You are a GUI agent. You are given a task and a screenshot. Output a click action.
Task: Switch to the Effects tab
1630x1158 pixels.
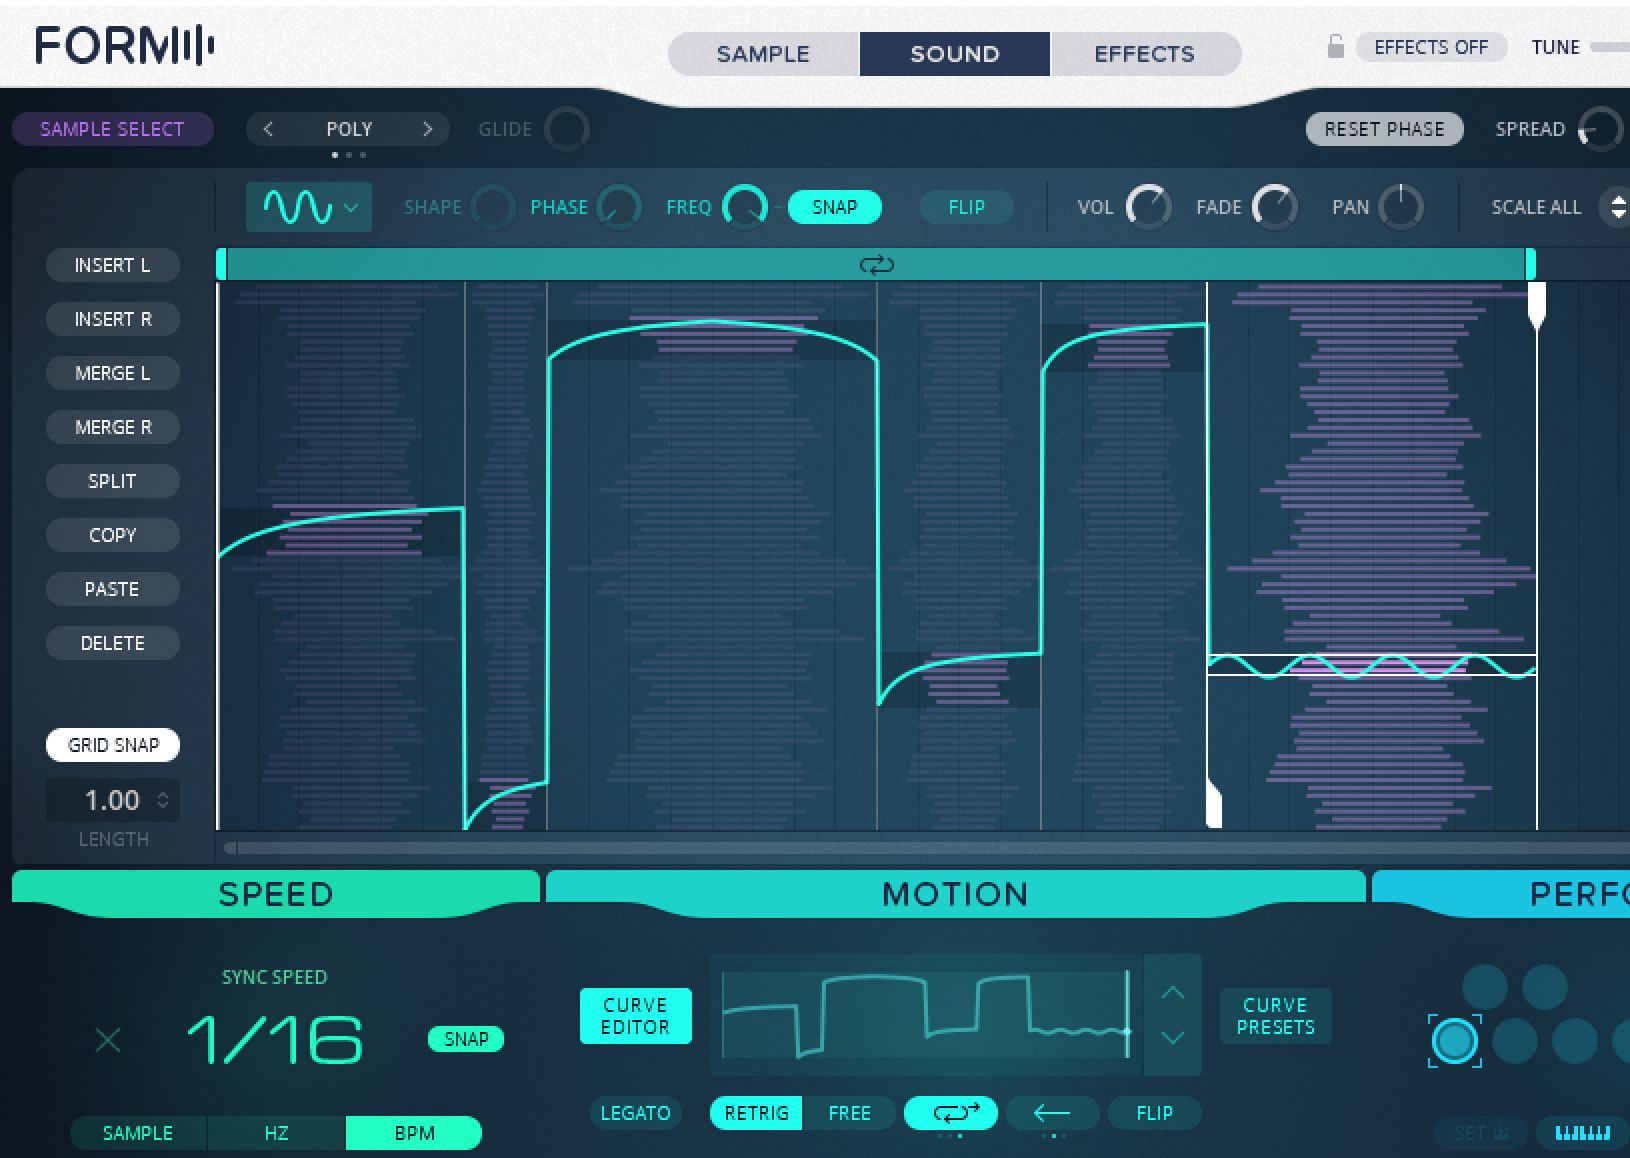click(1144, 53)
